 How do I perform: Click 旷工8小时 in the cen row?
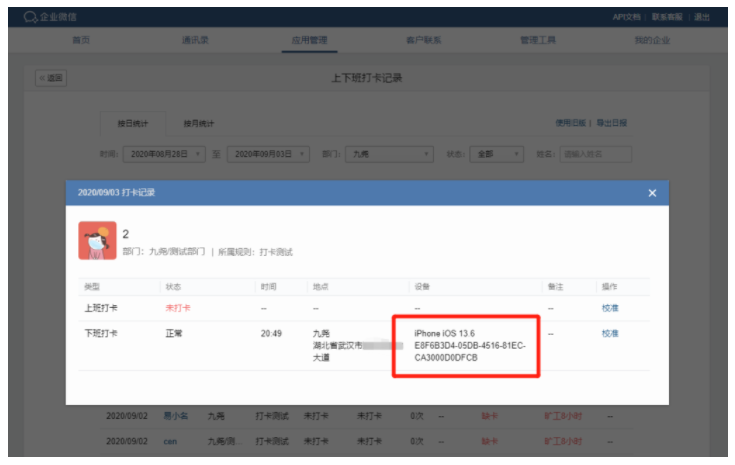563,442
